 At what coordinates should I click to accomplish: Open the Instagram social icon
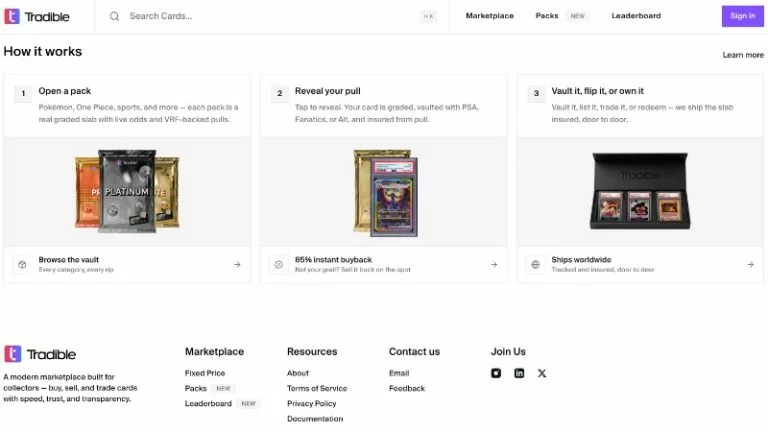pos(496,373)
